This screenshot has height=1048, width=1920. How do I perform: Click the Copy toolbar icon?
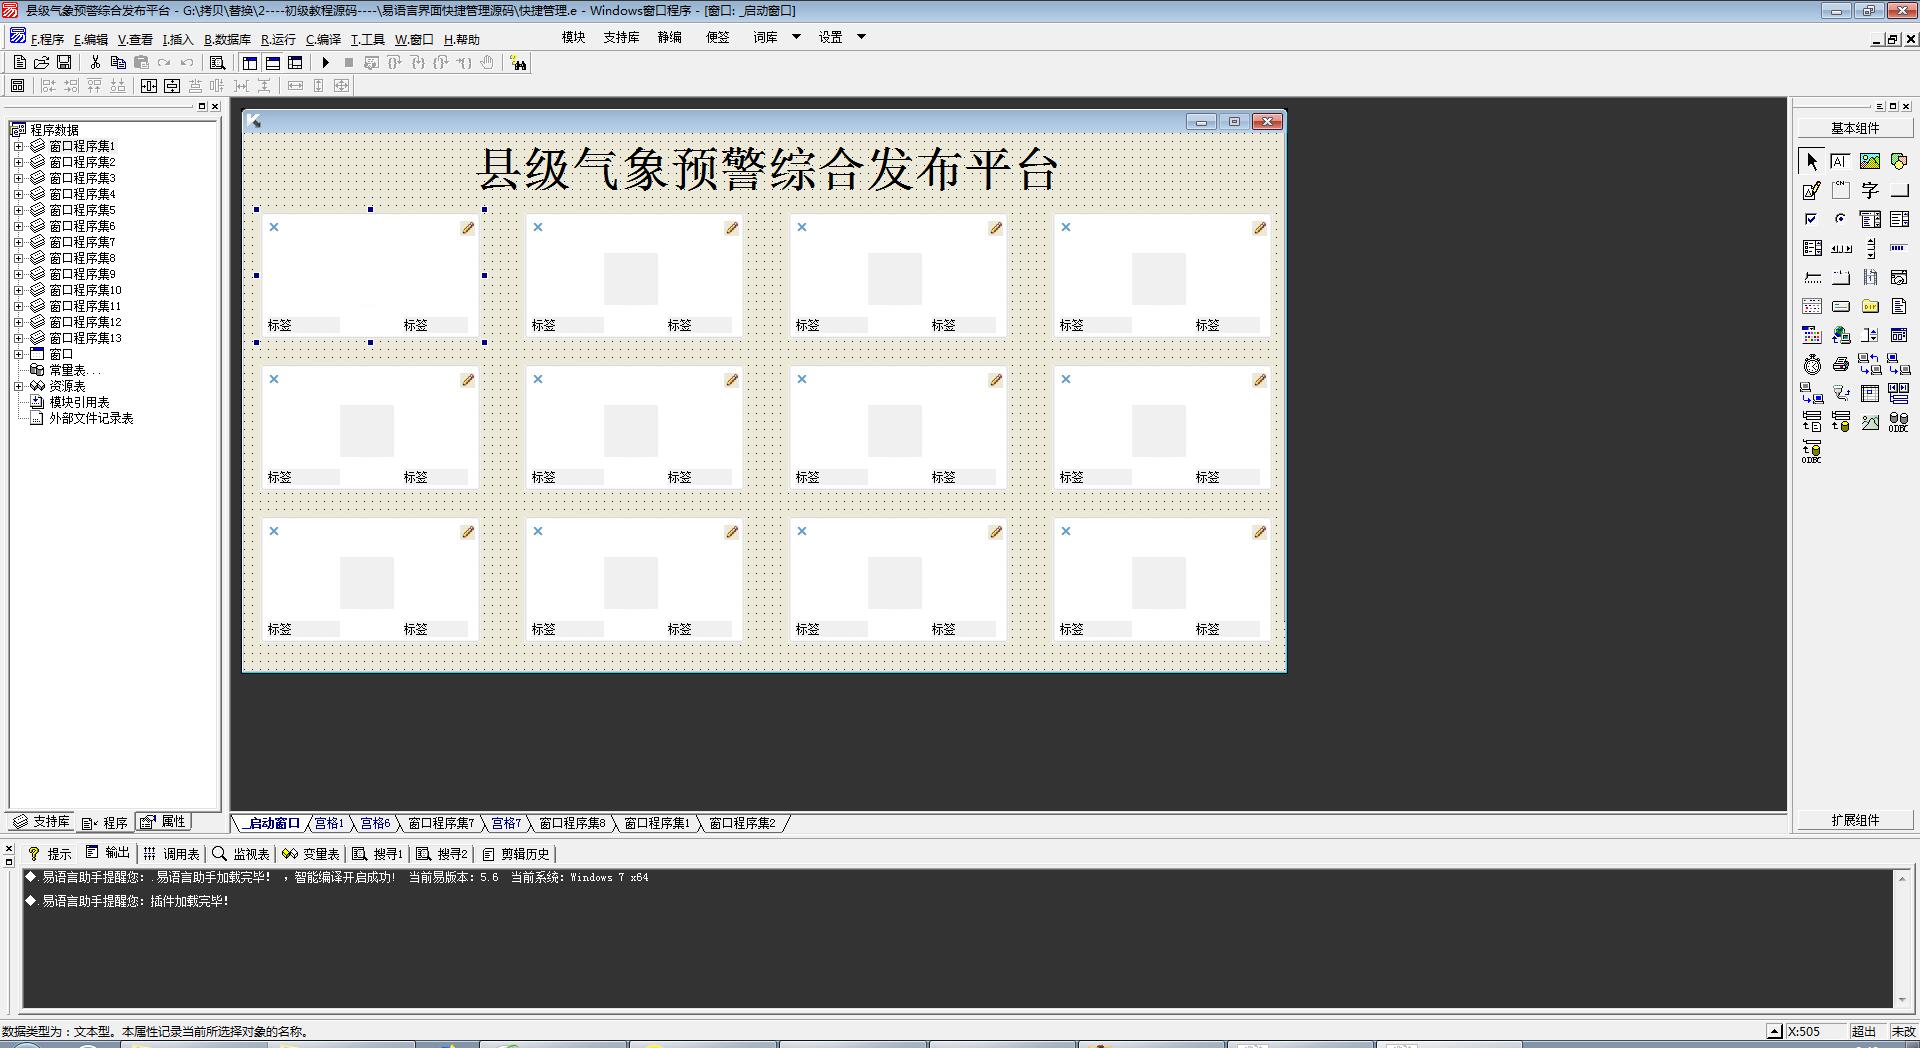[118, 62]
